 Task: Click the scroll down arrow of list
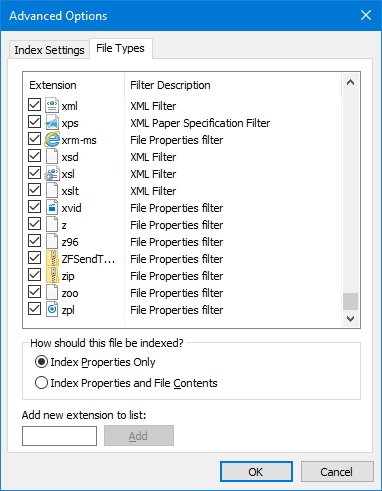[x=350, y=319]
